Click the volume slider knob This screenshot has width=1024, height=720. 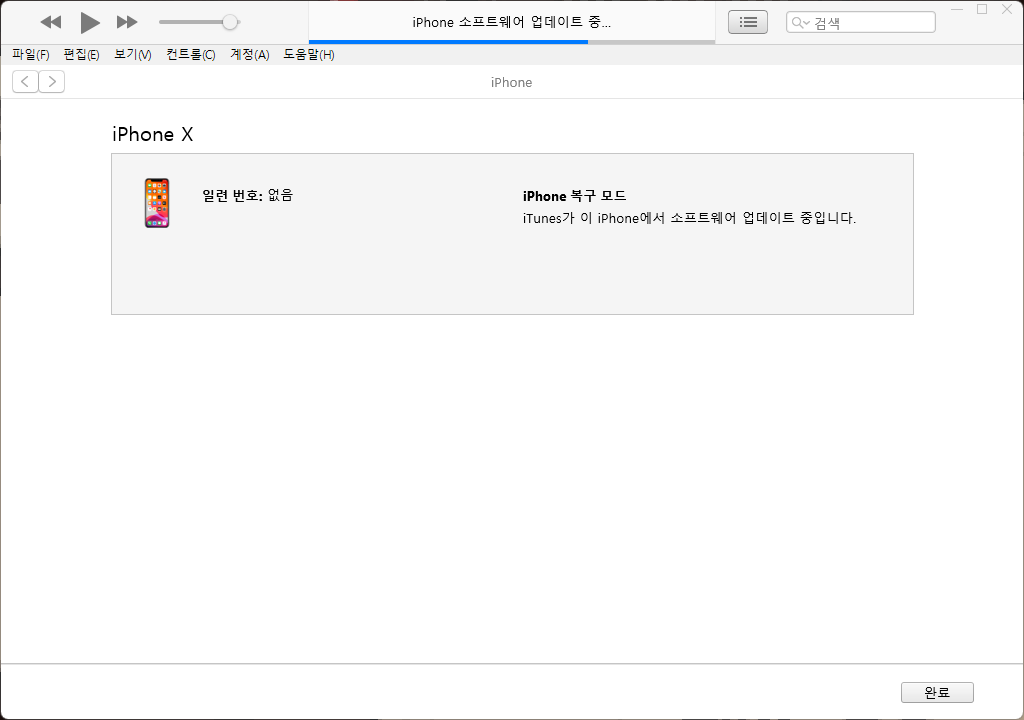tap(230, 22)
